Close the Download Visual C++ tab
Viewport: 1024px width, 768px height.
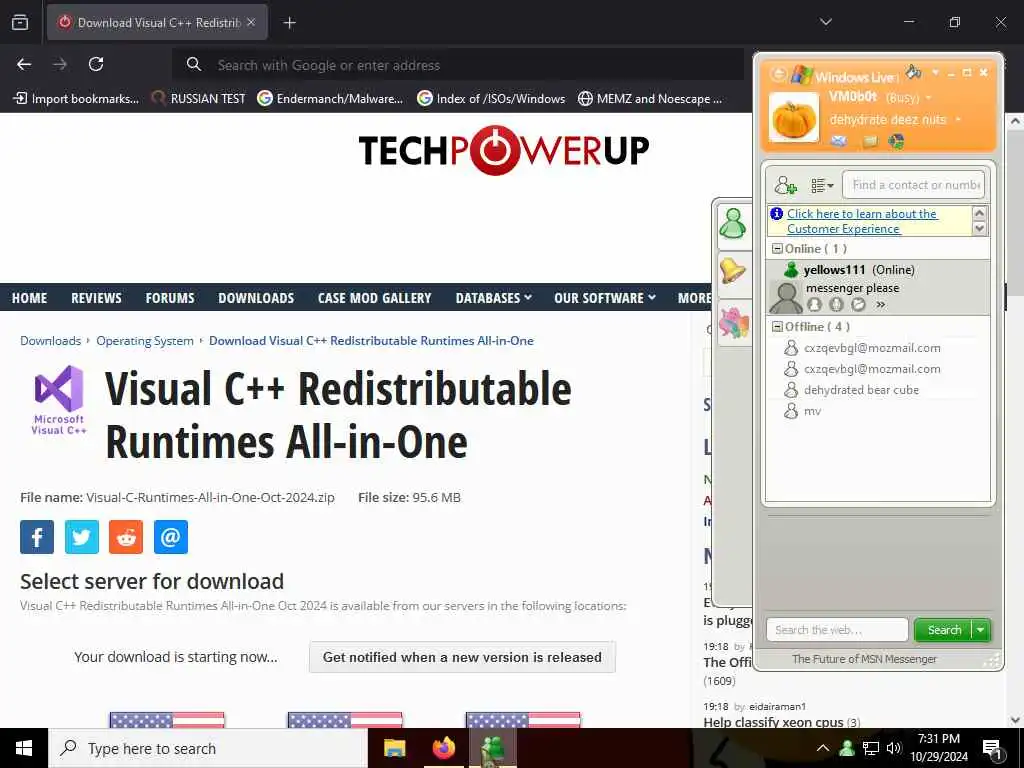coord(251,22)
